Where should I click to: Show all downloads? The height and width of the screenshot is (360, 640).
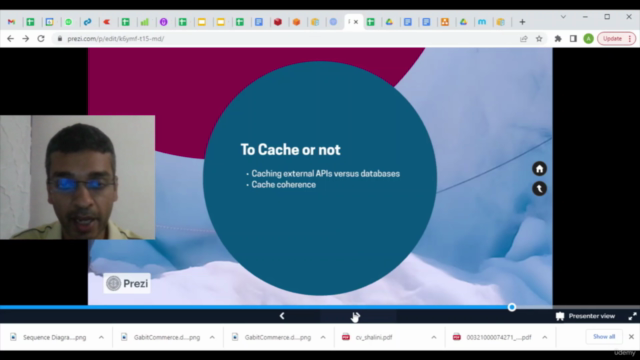point(604,337)
